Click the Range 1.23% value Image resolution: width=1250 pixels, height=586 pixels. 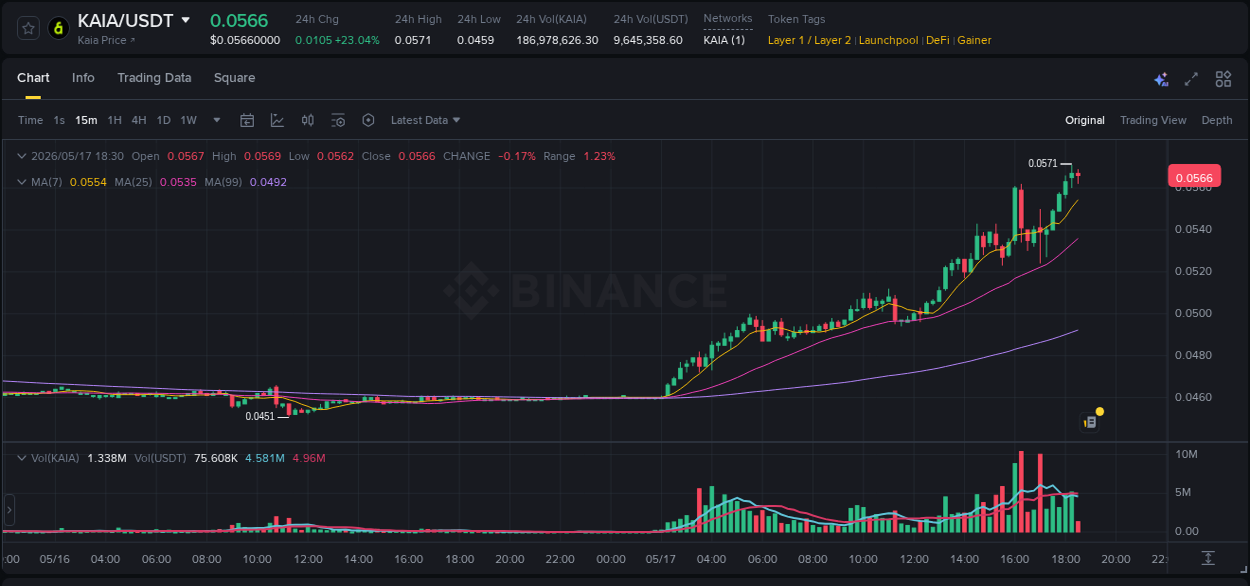click(599, 156)
